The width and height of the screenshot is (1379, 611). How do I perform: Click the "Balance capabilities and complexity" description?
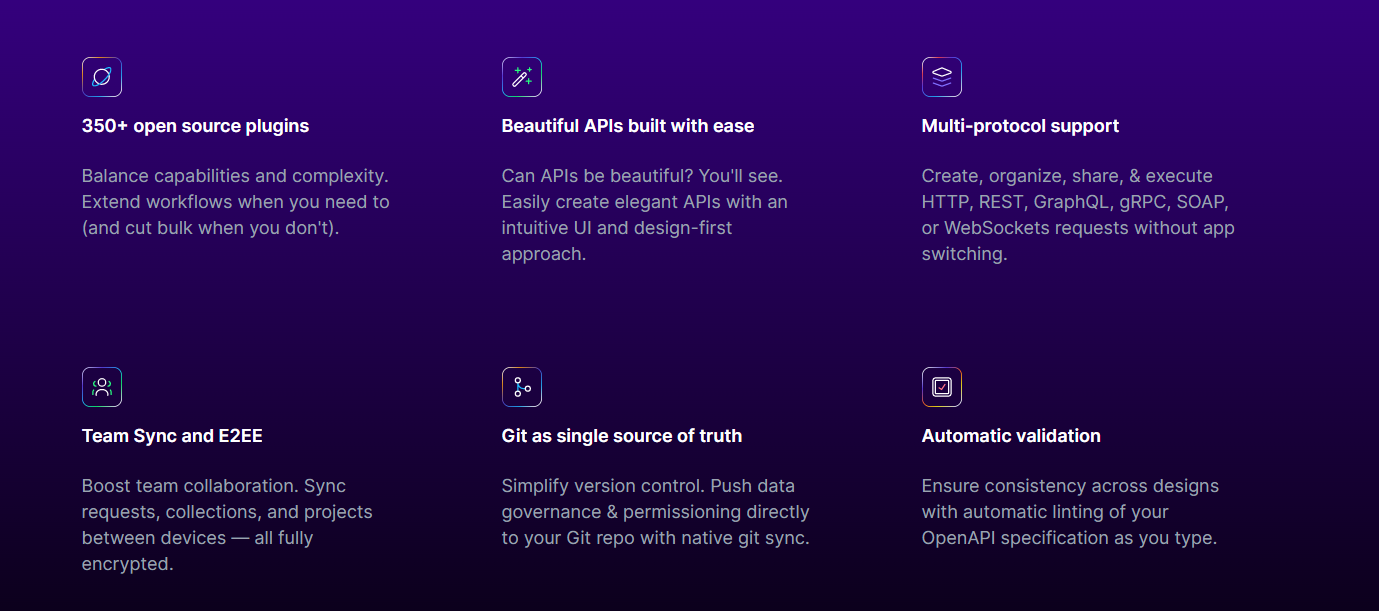coord(236,202)
